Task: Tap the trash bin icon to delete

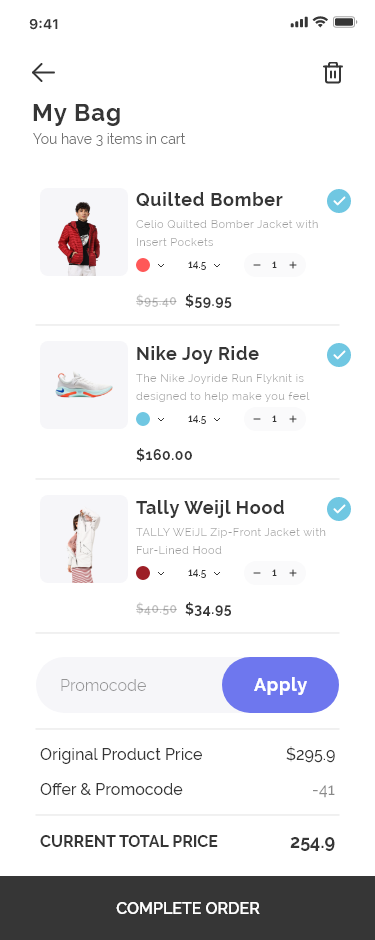Action: coord(332,73)
